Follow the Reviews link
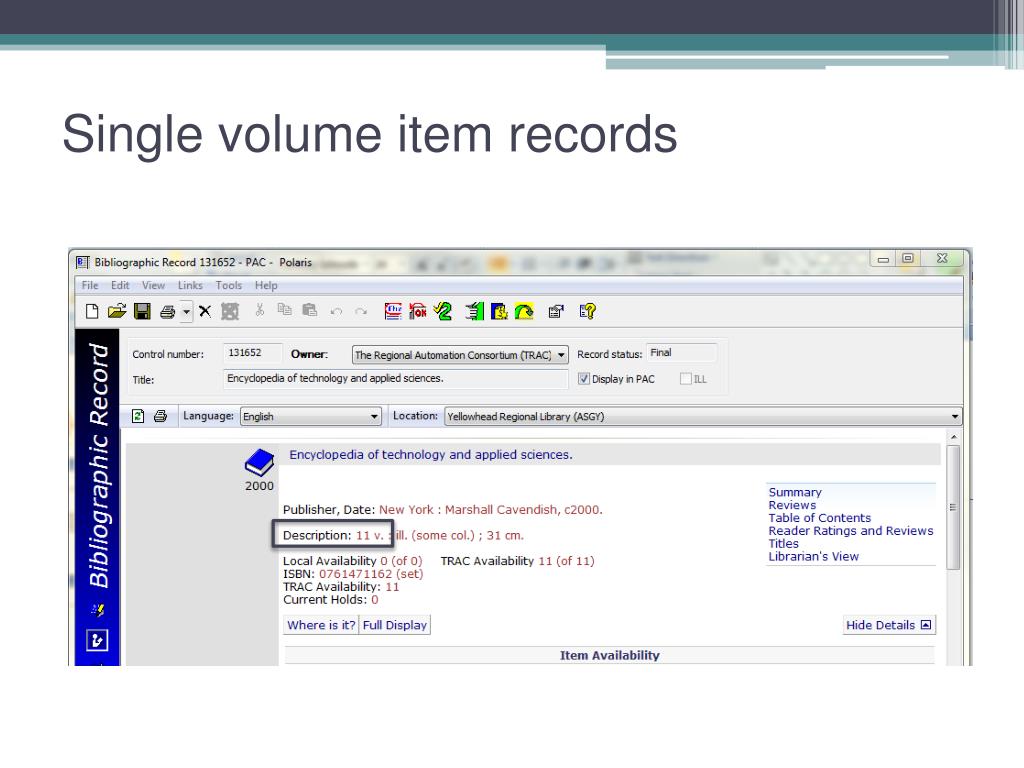 tap(792, 505)
